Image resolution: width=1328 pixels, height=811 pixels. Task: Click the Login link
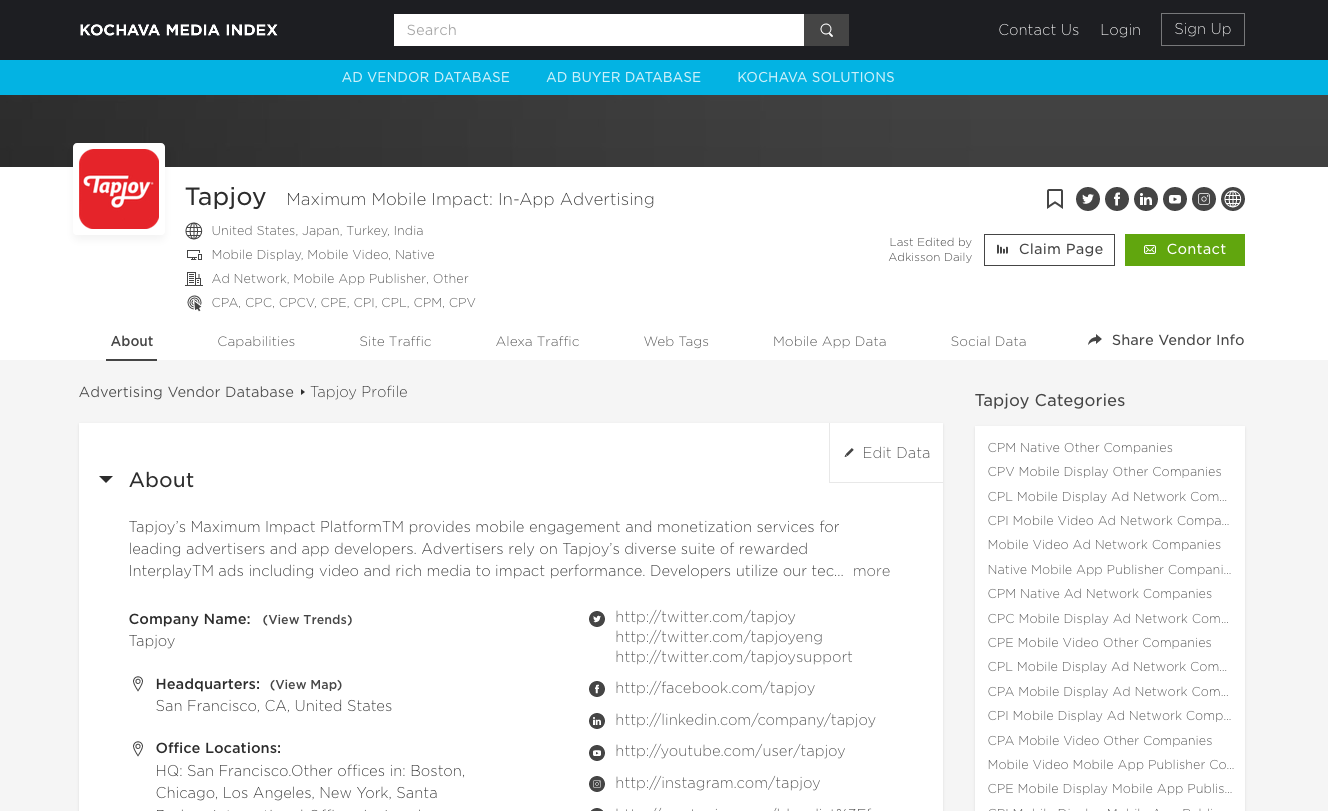pos(1120,30)
